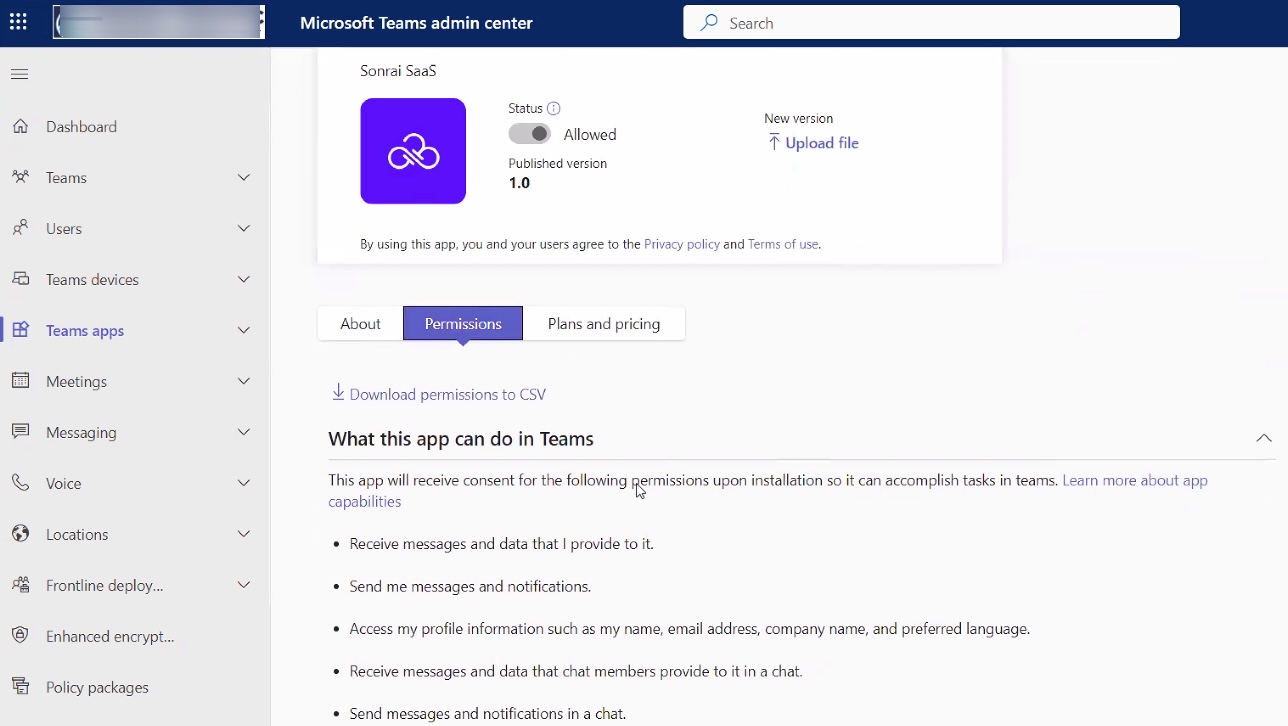Open the app launcher waffle icon

[18, 22]
